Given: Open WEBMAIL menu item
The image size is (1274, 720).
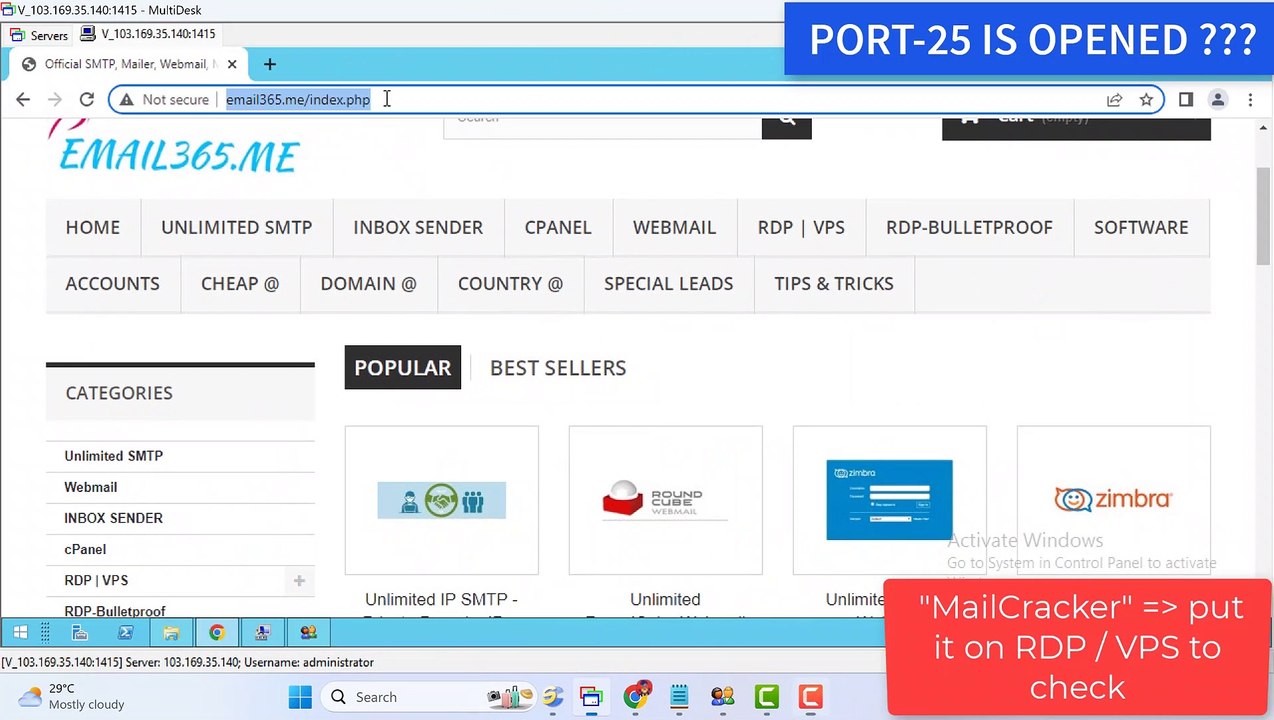Looking at the screenshot, I should pyautogui.click(x=674, y=227).
